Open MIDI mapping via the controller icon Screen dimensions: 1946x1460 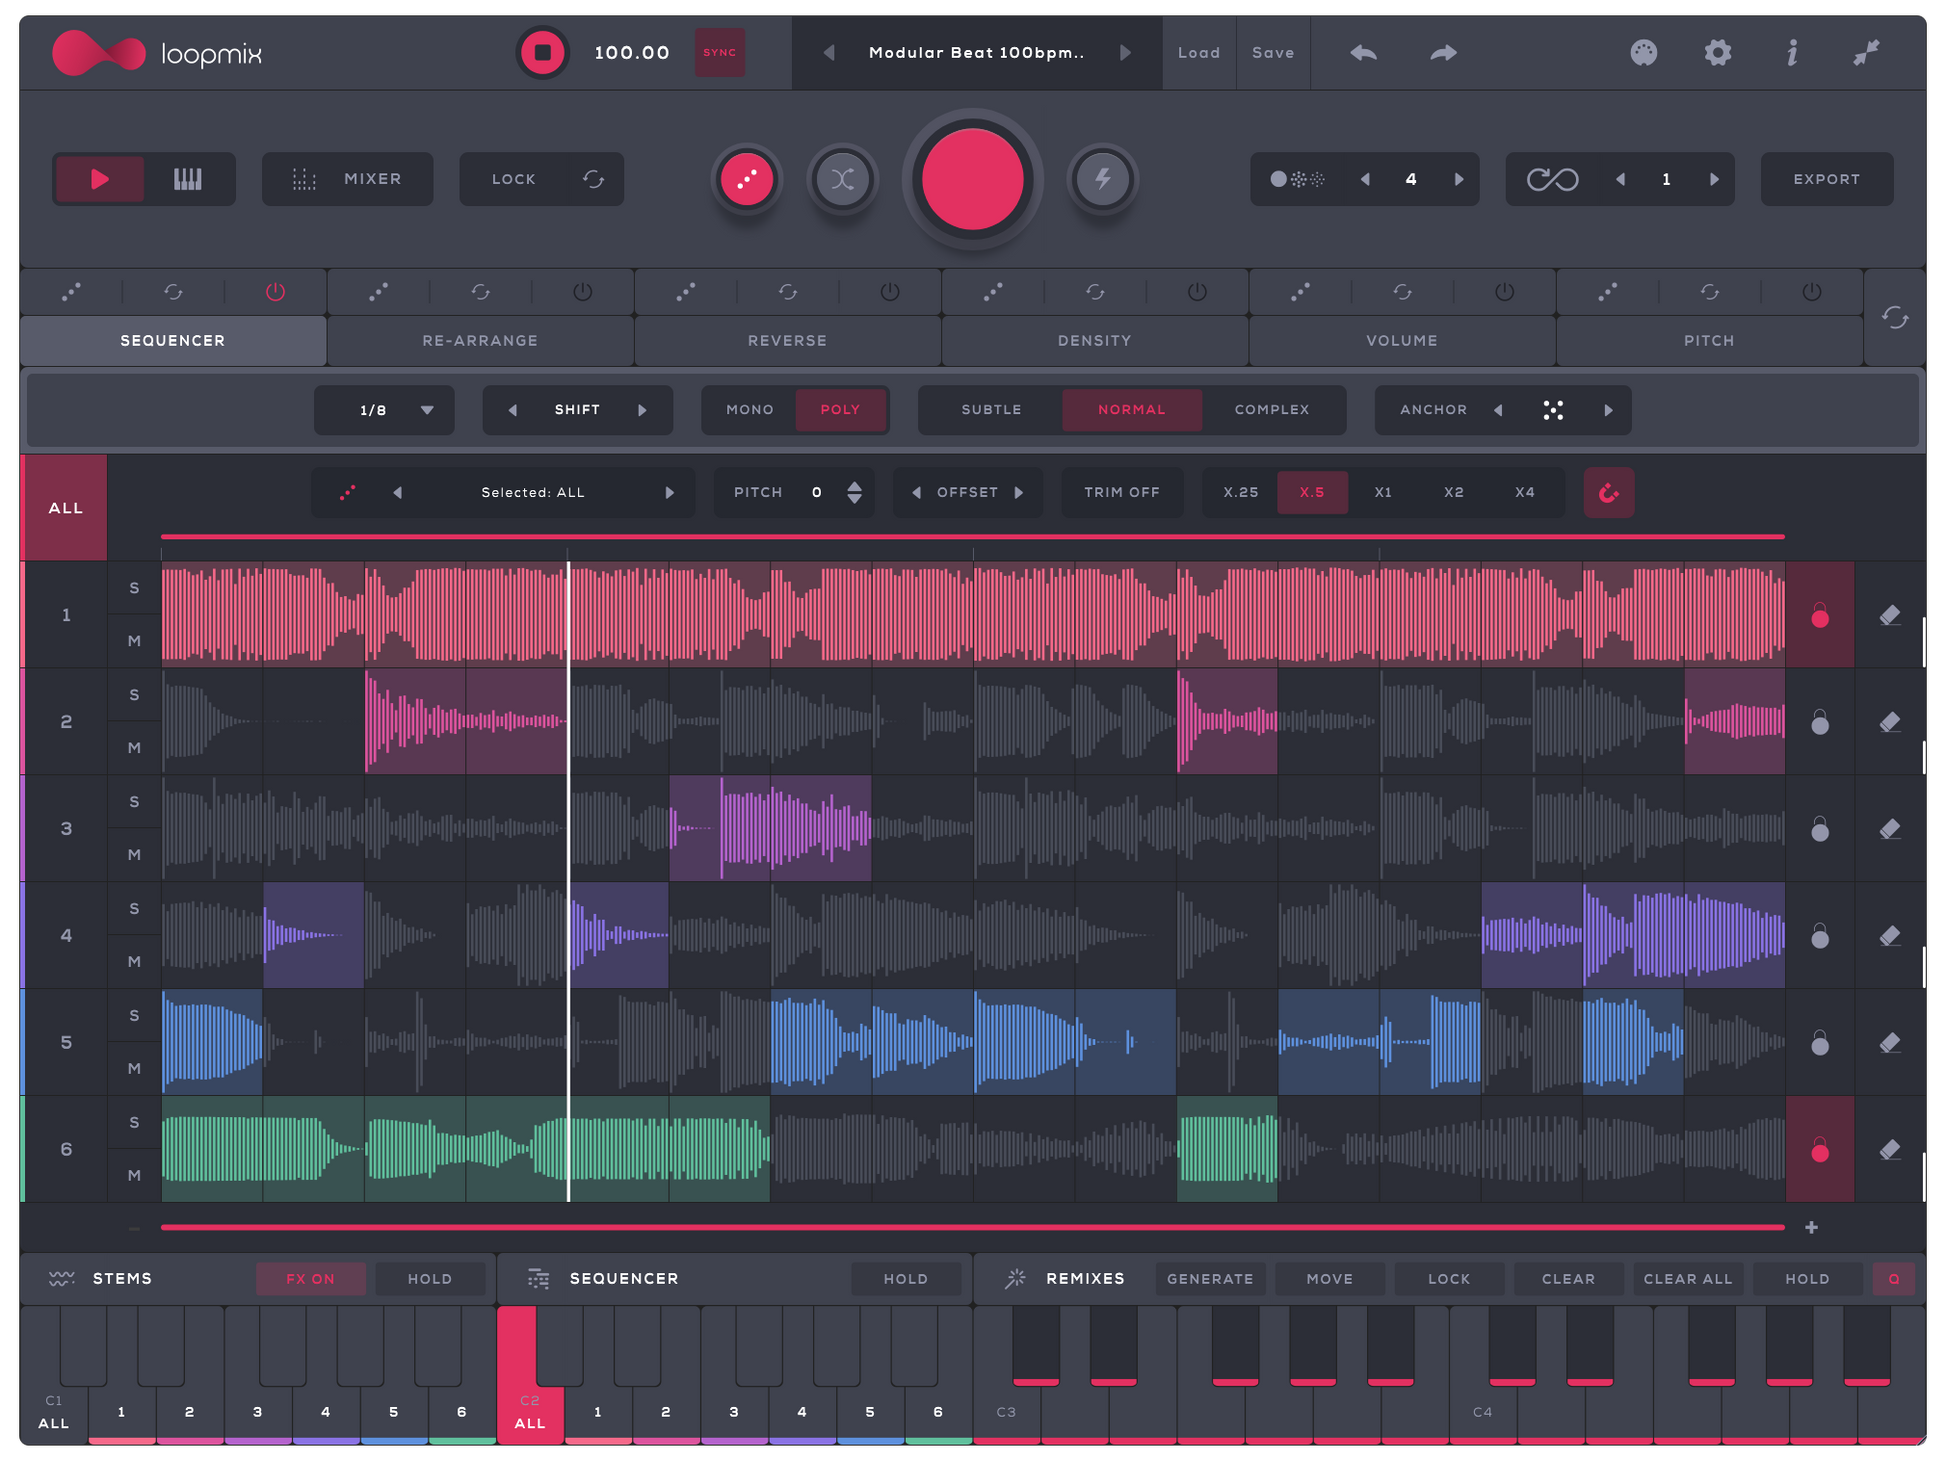1644,53
